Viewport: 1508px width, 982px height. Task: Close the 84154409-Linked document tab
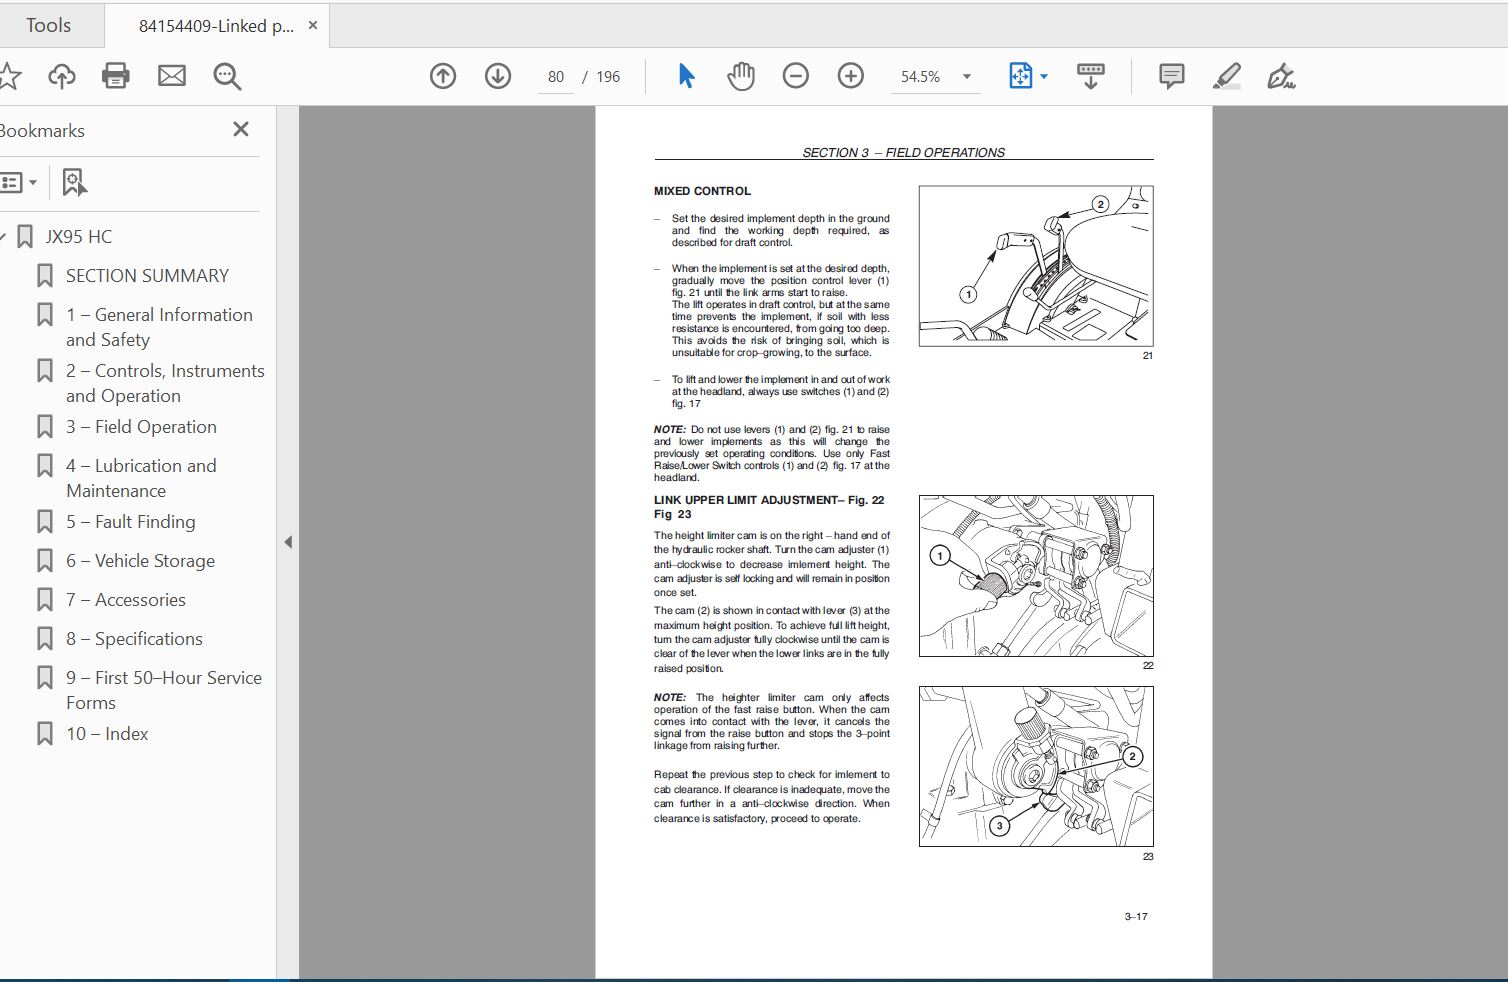point(313,25)
